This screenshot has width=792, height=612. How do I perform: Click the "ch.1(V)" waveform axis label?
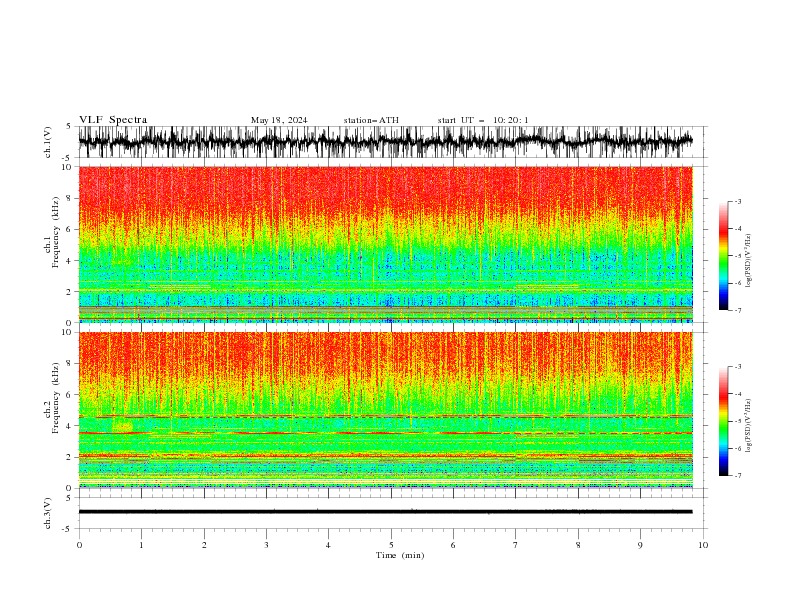pos(48,142)
